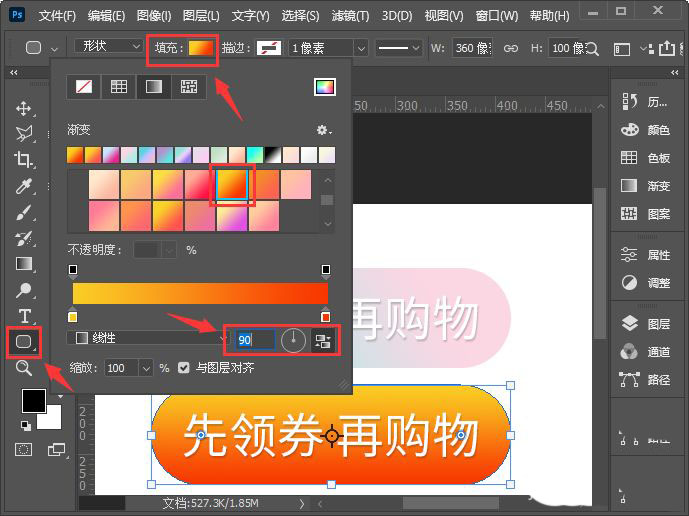The width and height of the screenshot is (689, 516).
Task: Click the 填充 fill swatch button
Action: pyautogui.click(x=201, y=47)
